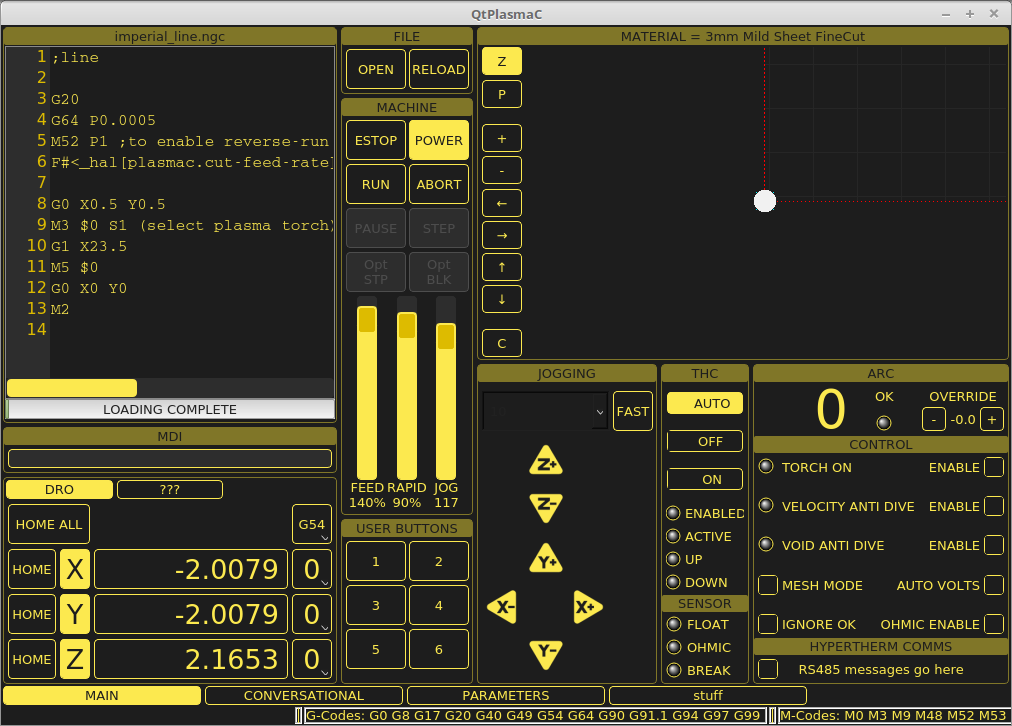Viewport: 1012px width, 726px height.
Task: Decrease arc override with minus button
Action: pyautogui.click(x=933, y=419)
